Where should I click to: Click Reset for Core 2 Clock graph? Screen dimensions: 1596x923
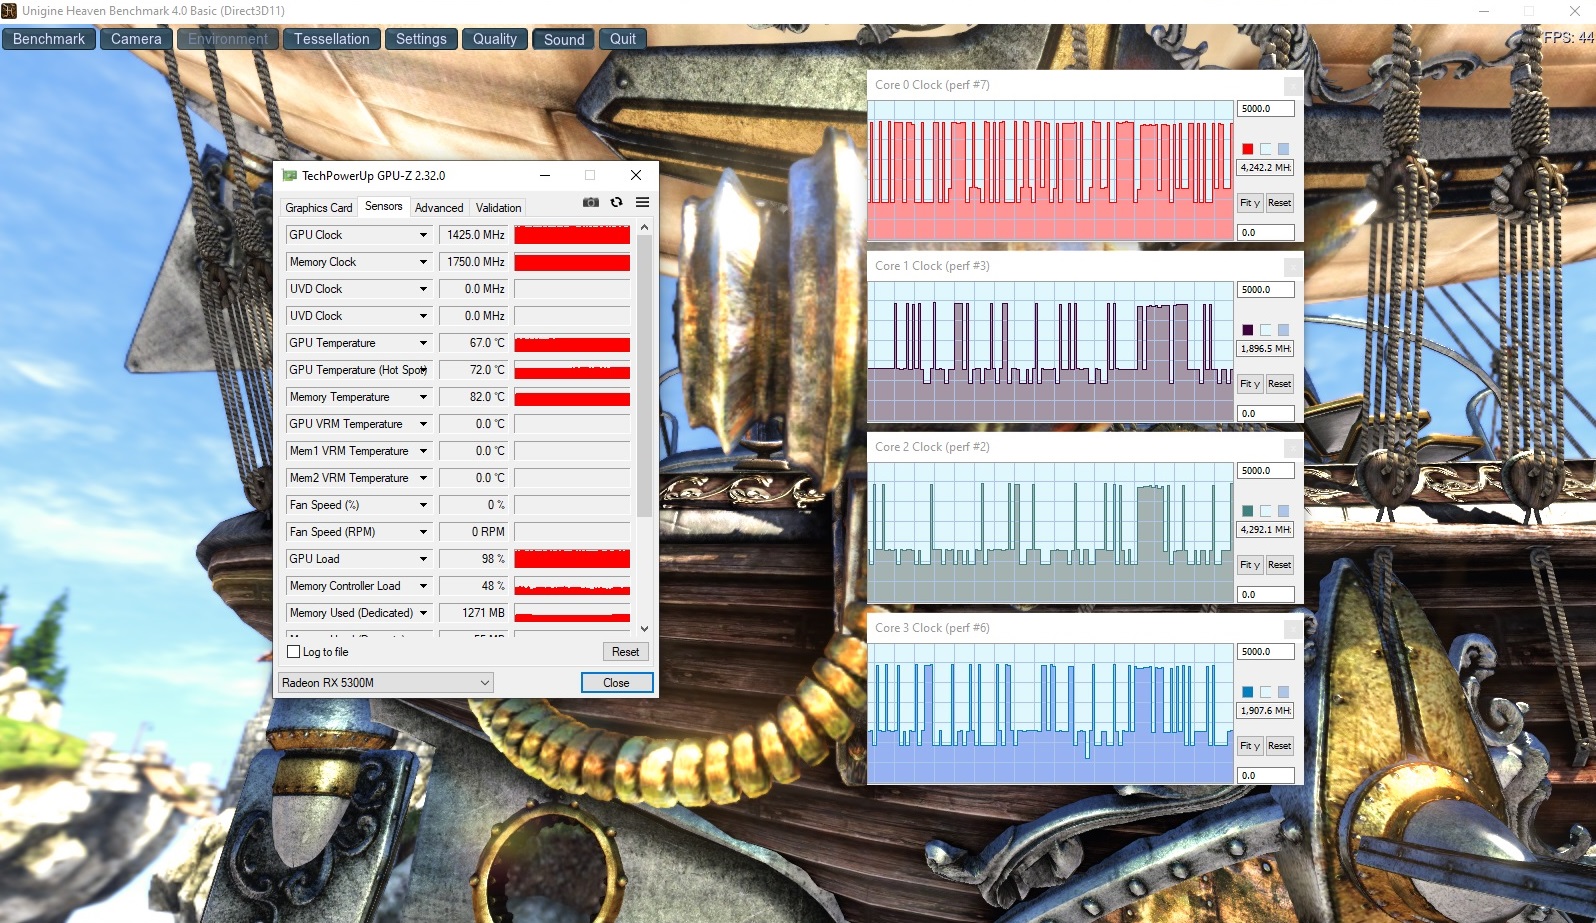pos(1280,565)
